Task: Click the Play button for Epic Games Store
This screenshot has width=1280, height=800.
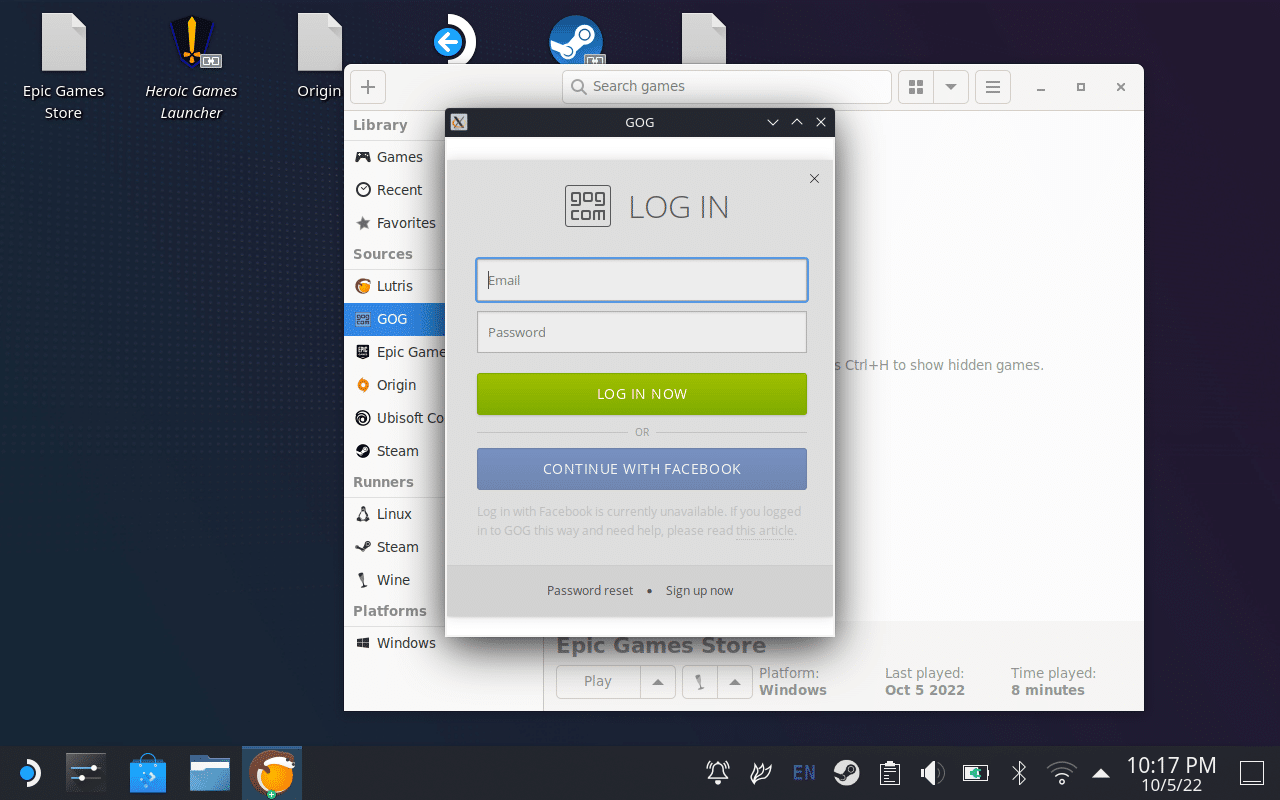Action: [x=598, y=682]
